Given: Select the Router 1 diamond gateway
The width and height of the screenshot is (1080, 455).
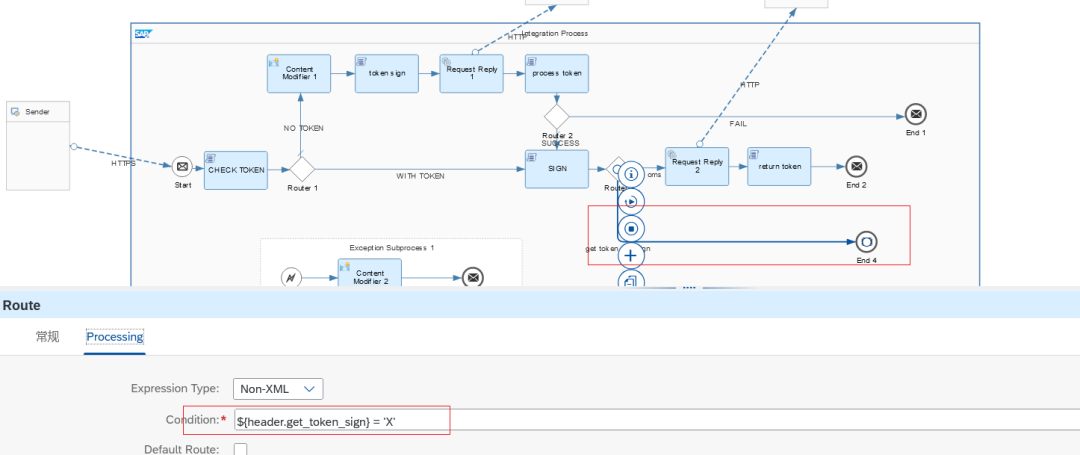Looking at the screenshot, I should 302,169.
